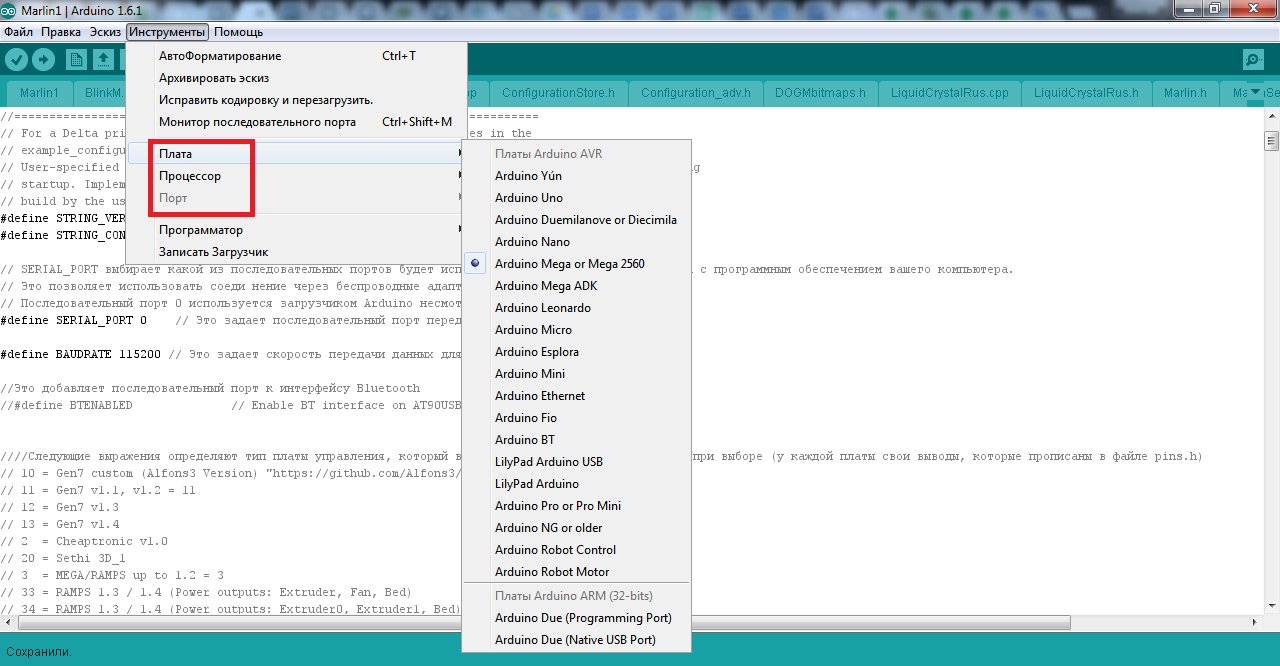Click the '#define SERIAL_PORT 0' code line
Image resolution: width=1280 pixels, height=666 pixels.
[x=230, y=320]
